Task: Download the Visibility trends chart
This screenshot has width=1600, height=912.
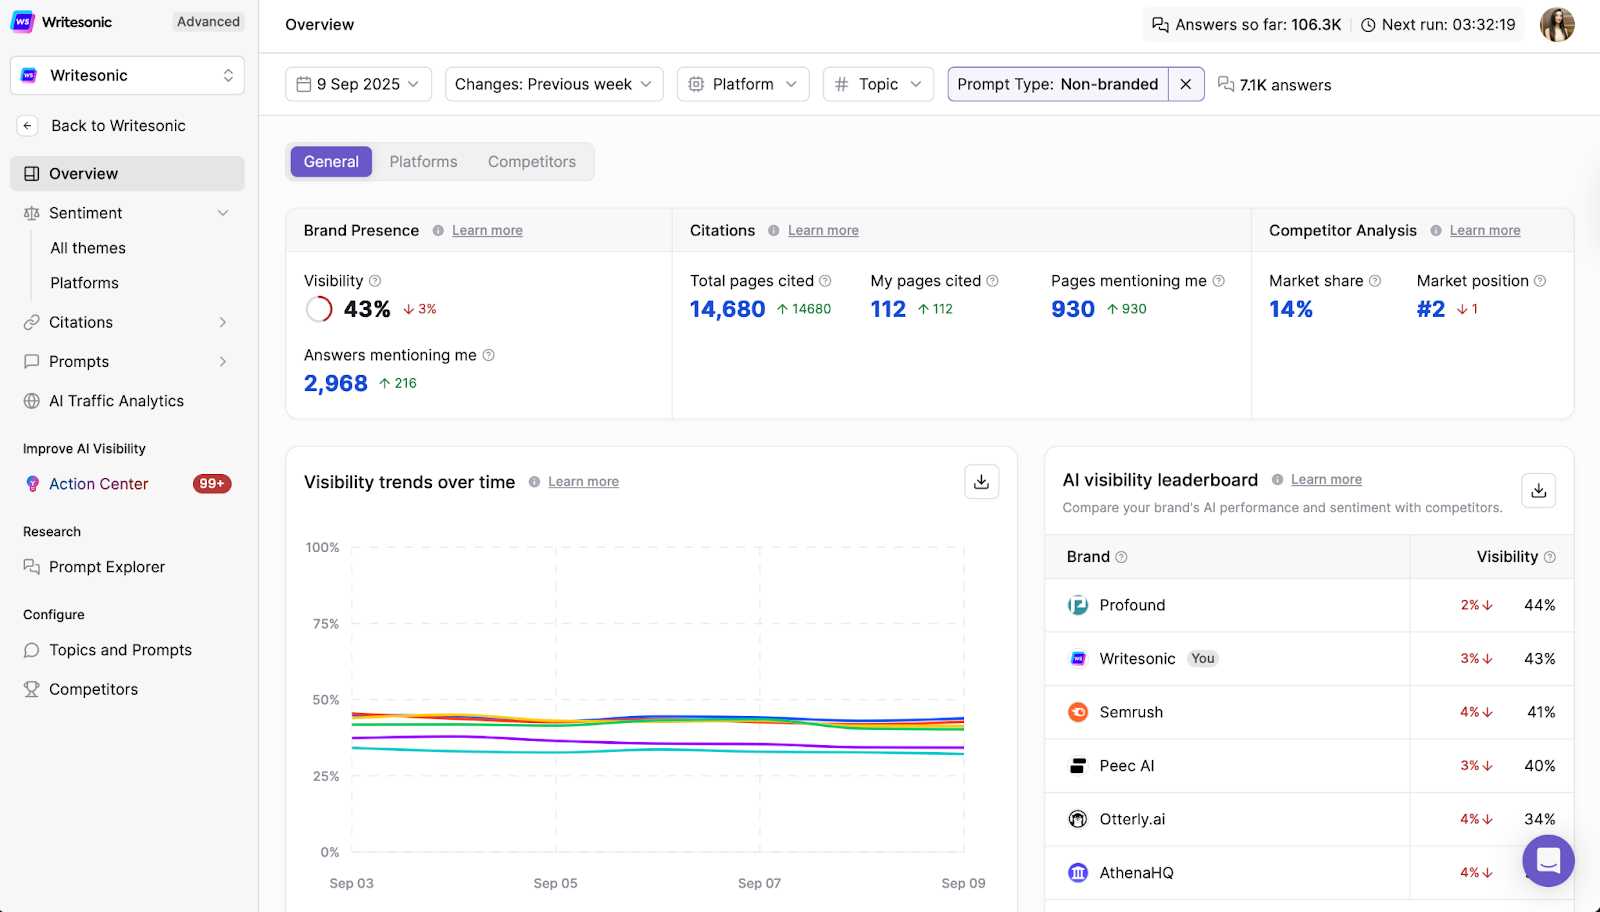Action: 981,482
